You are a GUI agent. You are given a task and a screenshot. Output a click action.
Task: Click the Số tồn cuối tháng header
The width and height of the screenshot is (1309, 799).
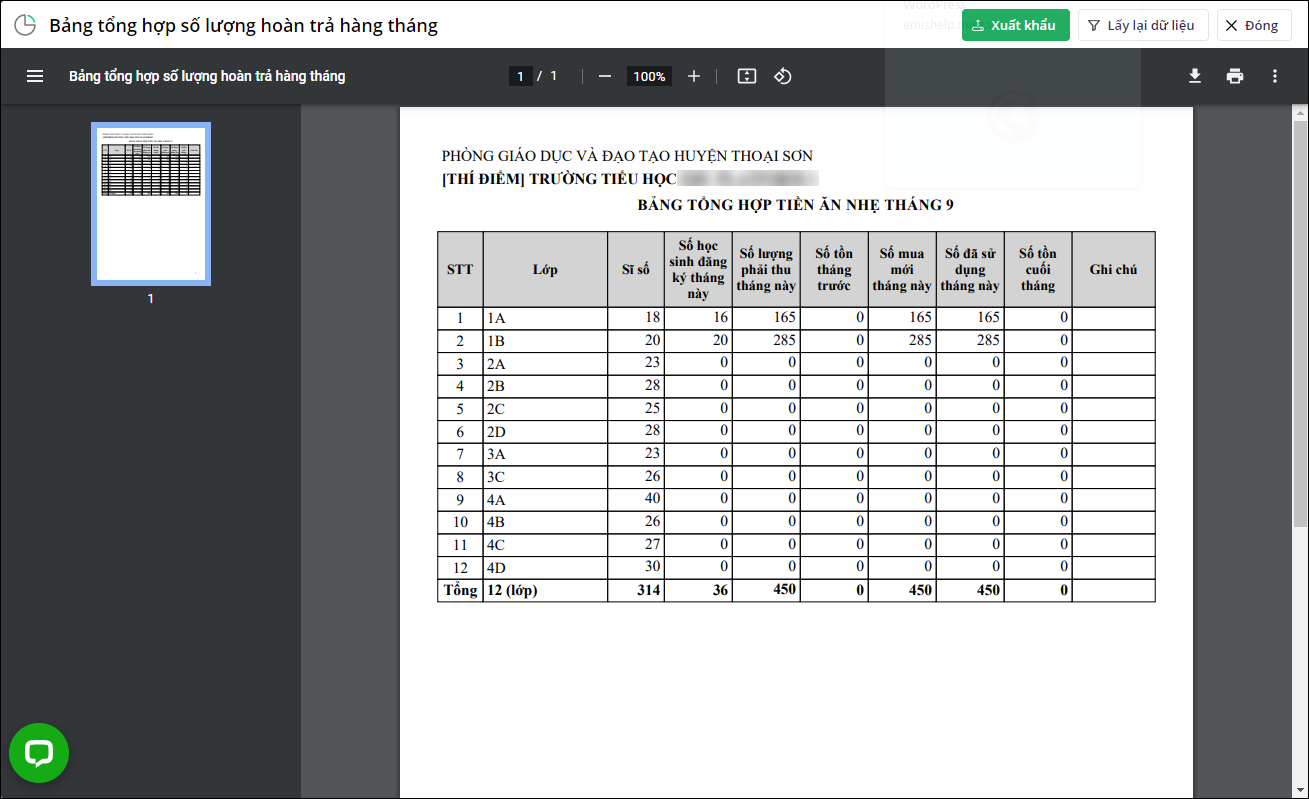point(1038,269)
